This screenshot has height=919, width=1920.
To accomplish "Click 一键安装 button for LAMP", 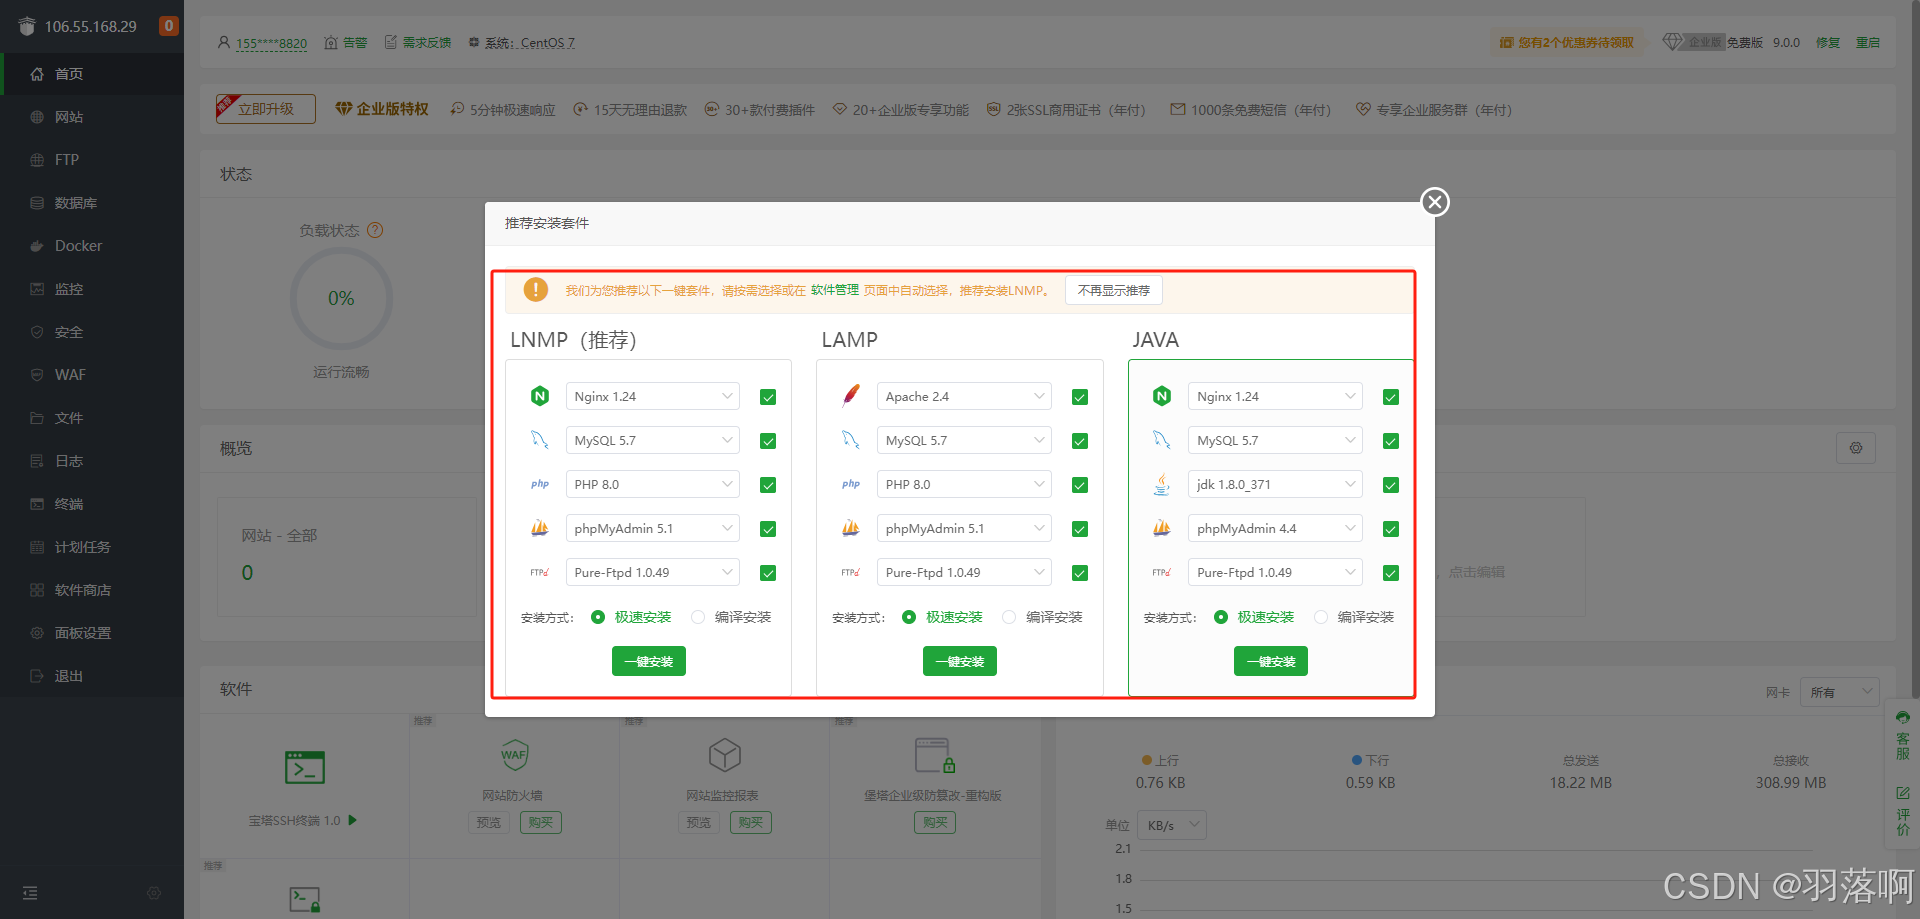I will 960,661.
